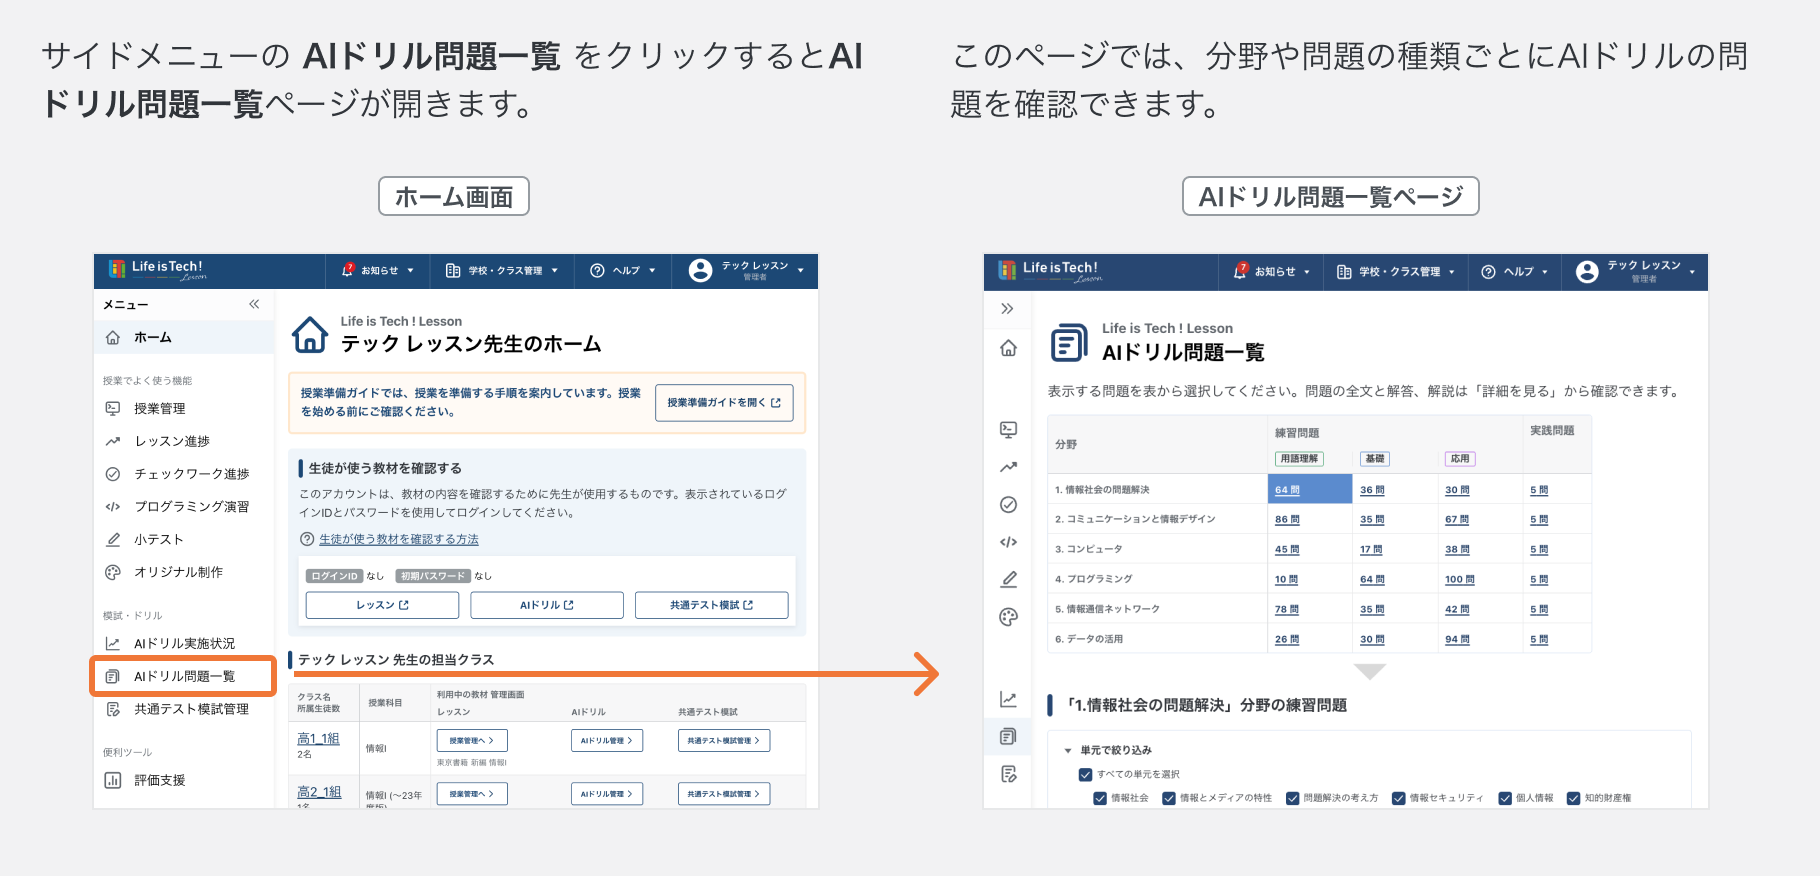
Task: Open the テック レッスン account dropdown on the AI drill page
Action: pos(1636,271)
